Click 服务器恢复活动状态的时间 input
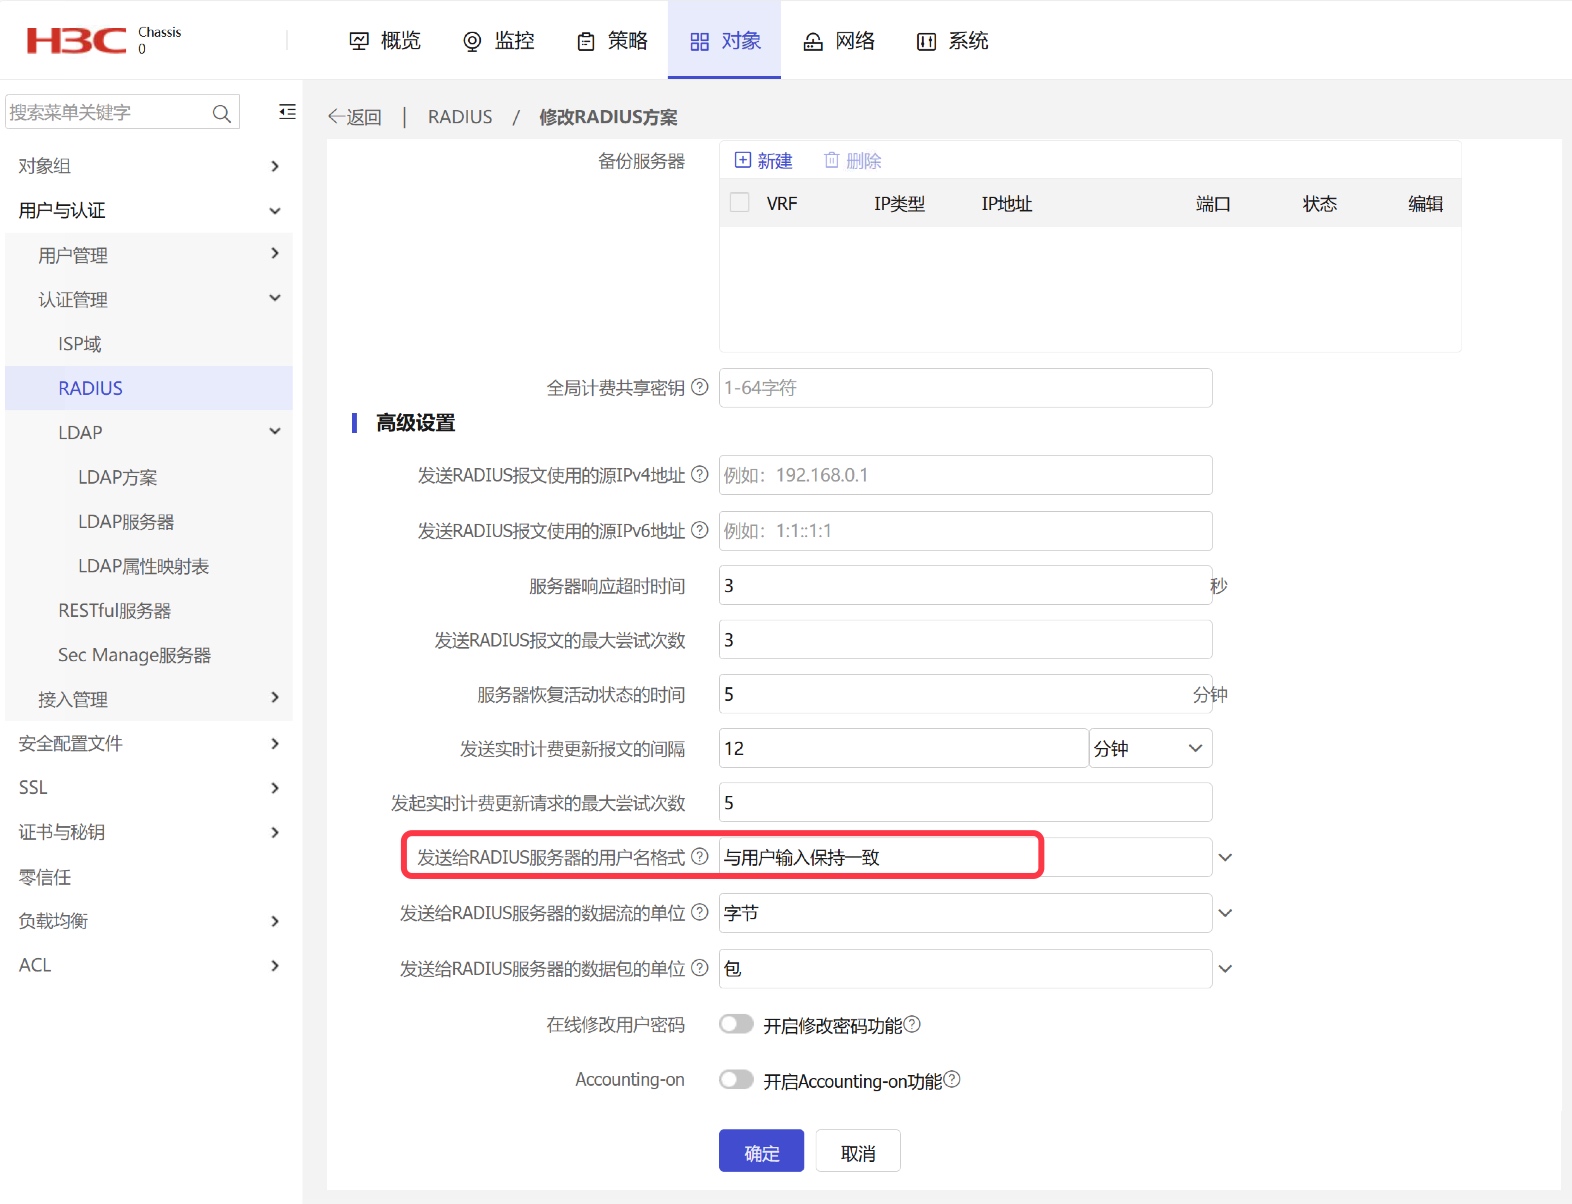This screenshot has width=1572, height=1204. (965, 694)
